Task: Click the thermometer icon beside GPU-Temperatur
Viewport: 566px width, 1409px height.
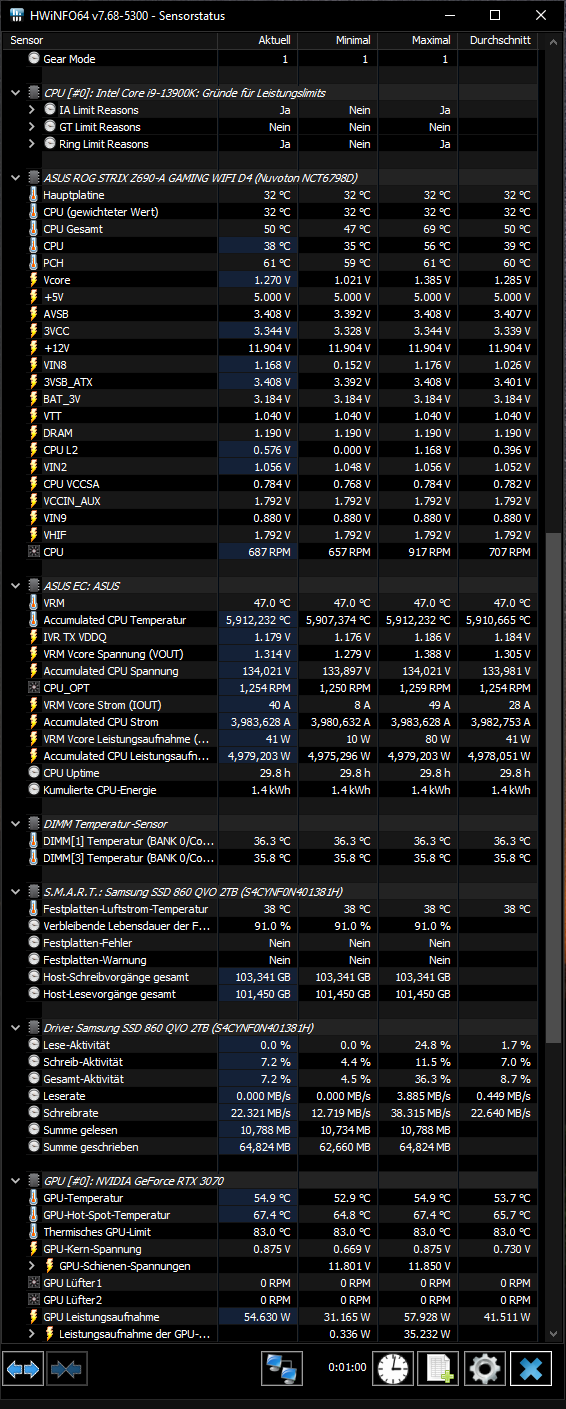Action: [x=35, y=1198]
